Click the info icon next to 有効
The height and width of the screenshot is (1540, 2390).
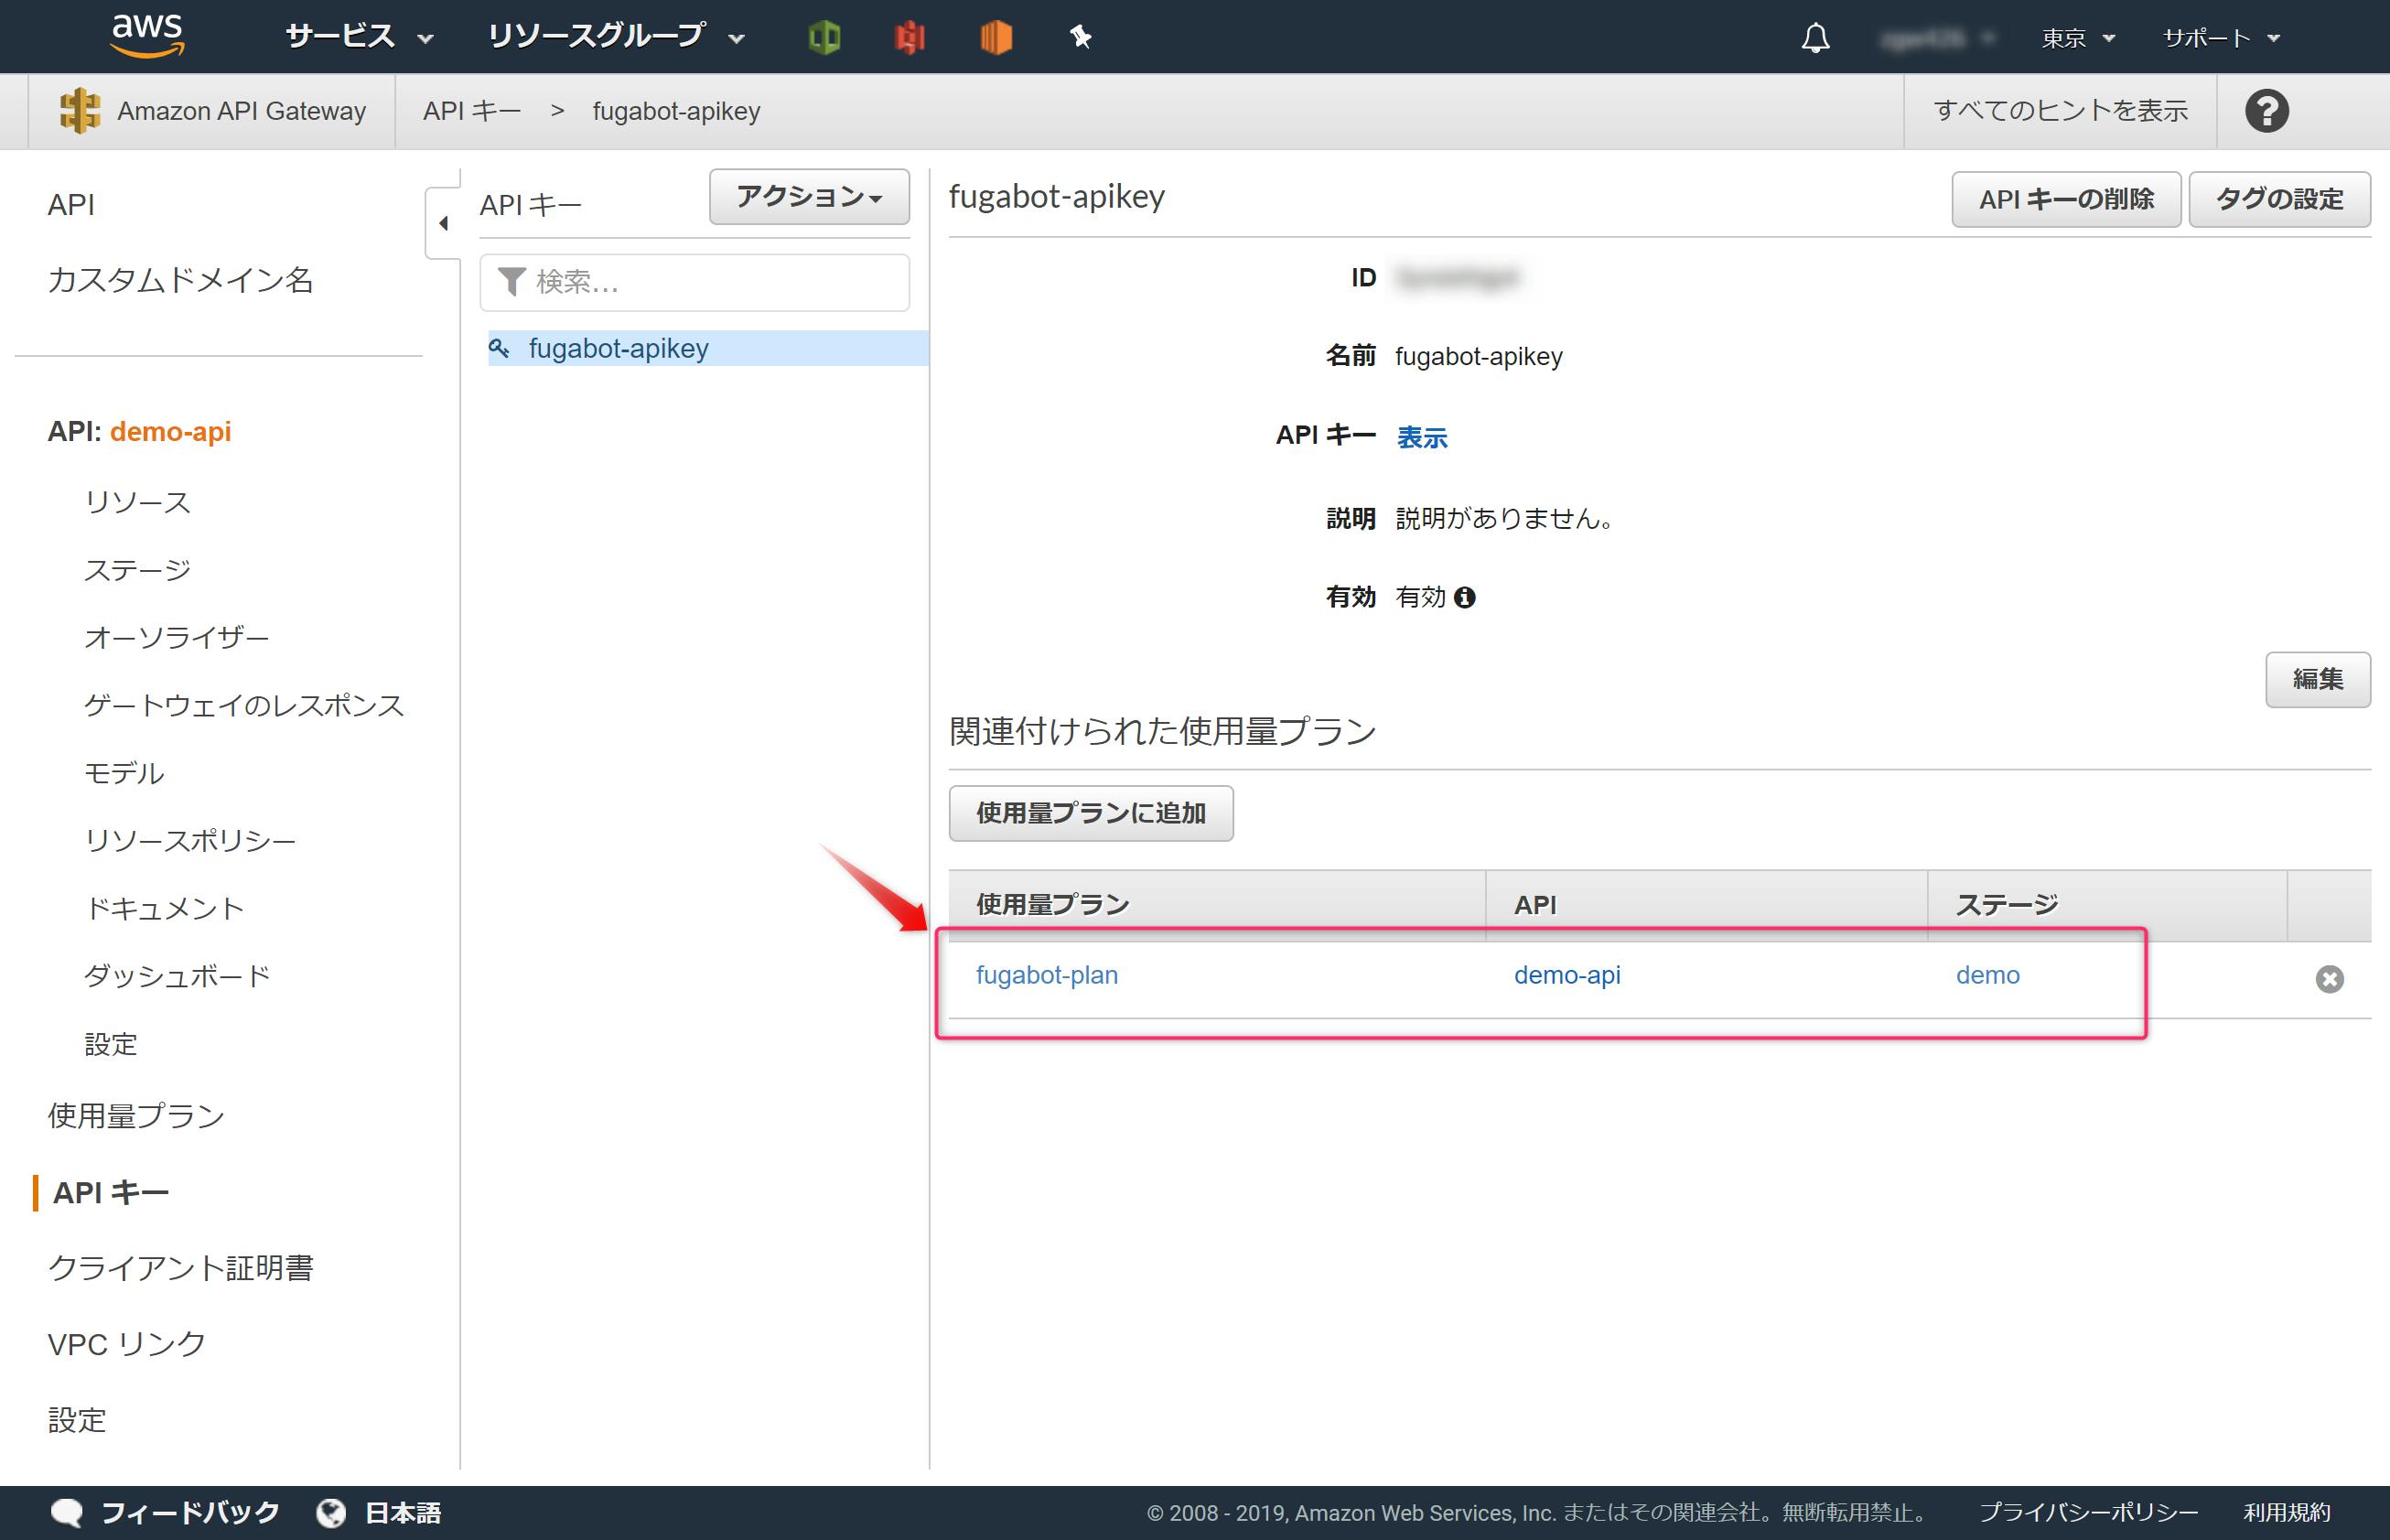click(x=1465, y=598)
